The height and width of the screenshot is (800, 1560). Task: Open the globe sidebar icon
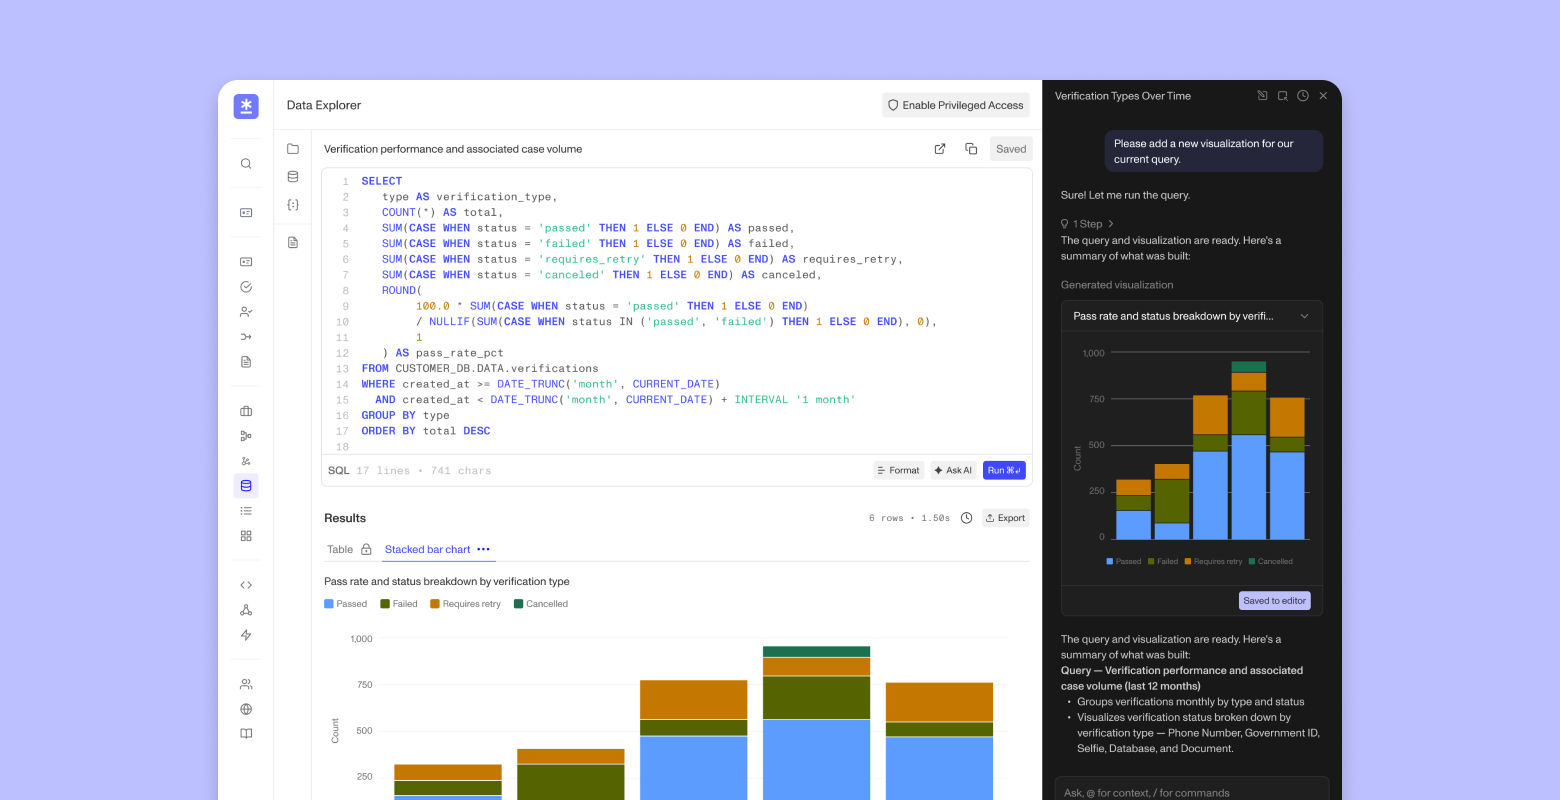tap(246, 709)
